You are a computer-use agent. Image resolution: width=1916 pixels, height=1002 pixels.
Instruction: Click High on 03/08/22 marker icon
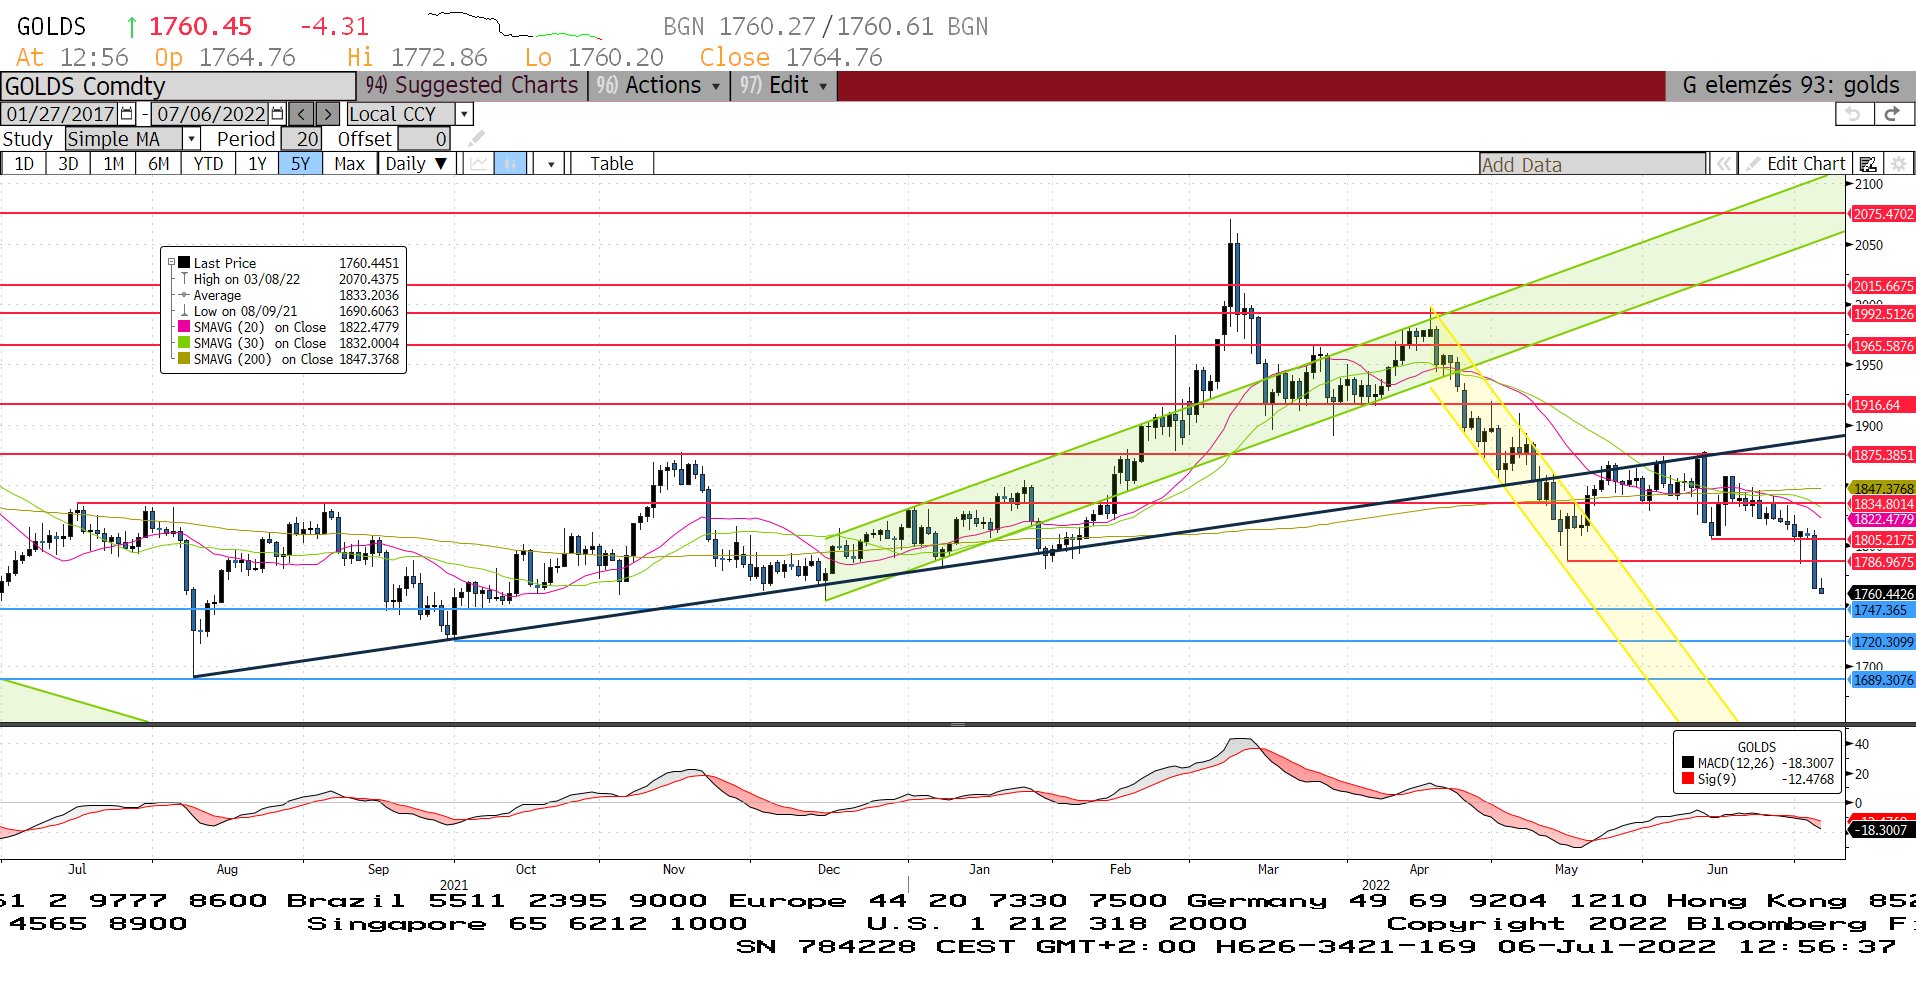coord(184,279)
